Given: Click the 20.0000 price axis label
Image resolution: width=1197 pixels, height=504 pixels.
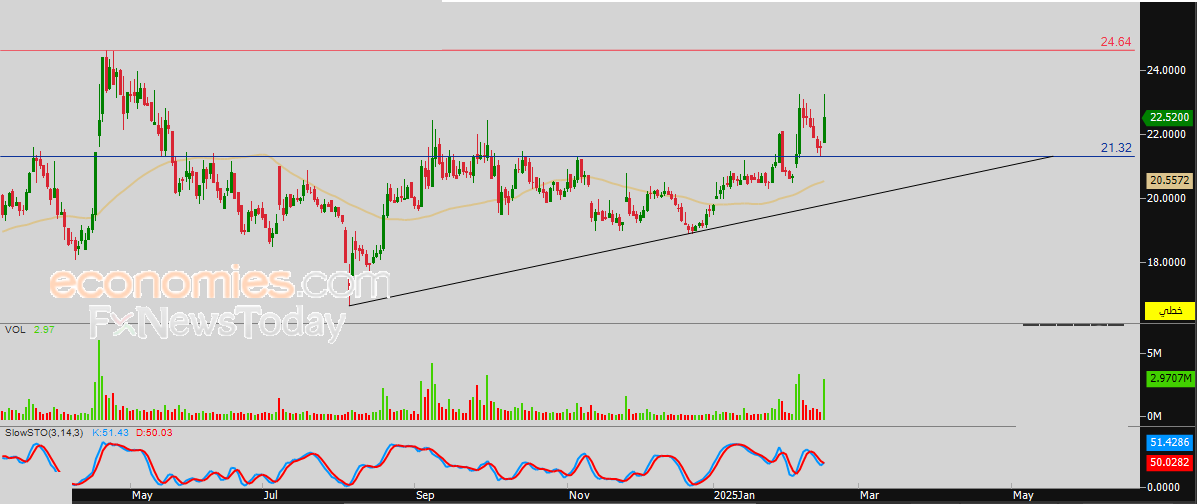Looking at the screenshot, I should [1164, 199].
